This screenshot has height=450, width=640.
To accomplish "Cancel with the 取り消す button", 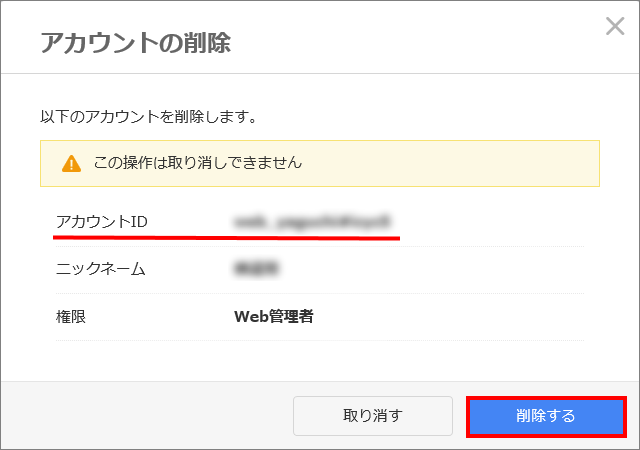I will [373, 416].
